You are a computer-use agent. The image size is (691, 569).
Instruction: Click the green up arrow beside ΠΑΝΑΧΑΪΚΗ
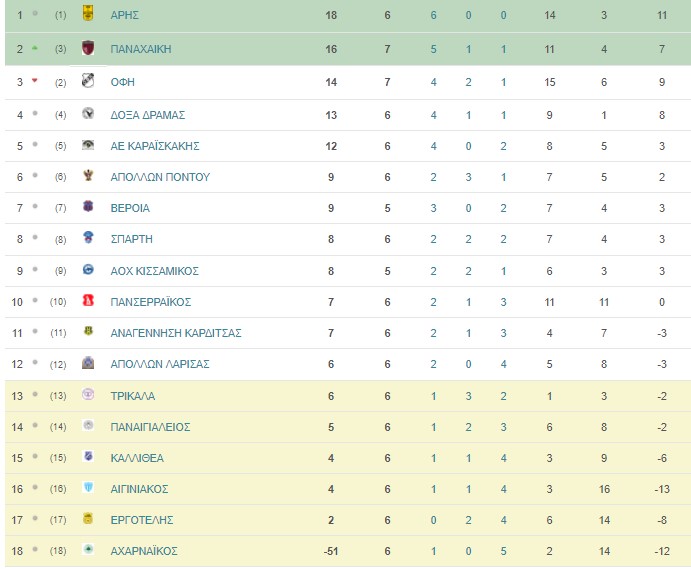click(x=35, y=48)
